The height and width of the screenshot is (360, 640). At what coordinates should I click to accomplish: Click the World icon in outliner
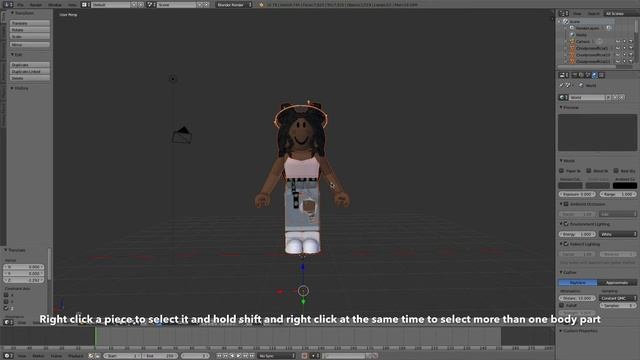click(x=572, y=35)
